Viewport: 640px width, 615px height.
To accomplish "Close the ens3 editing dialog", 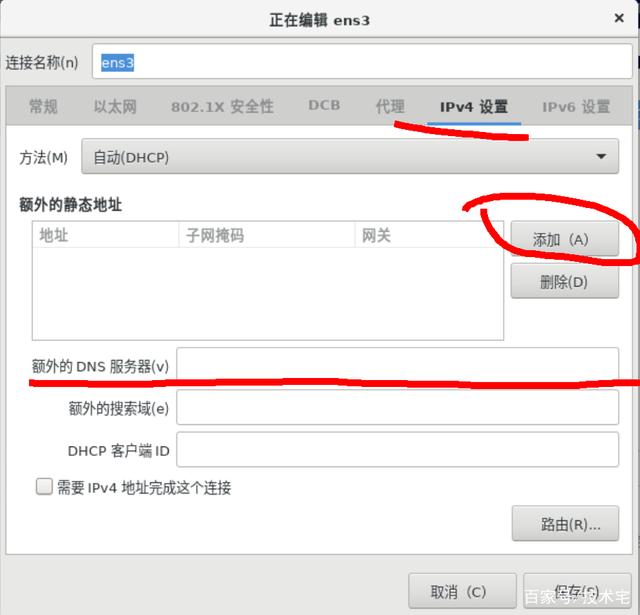I will (x=619, y=18).
